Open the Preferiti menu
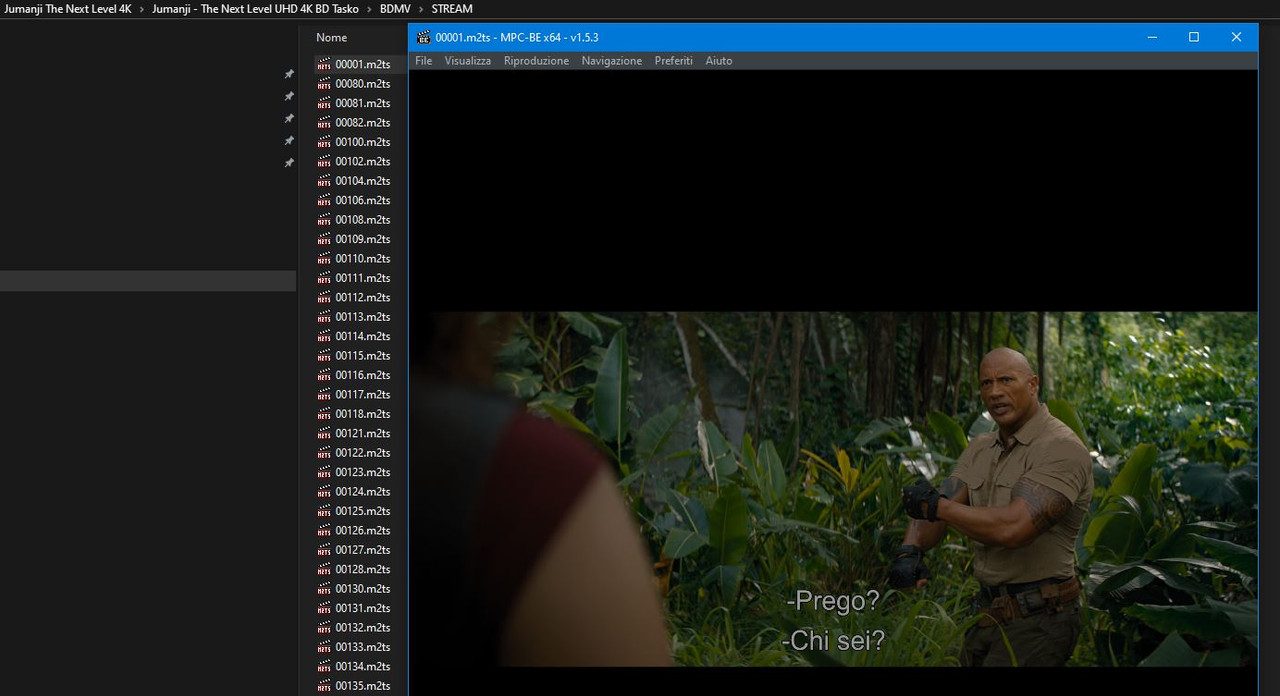Viewport: 1280px width, 696px height. (673, 61)
